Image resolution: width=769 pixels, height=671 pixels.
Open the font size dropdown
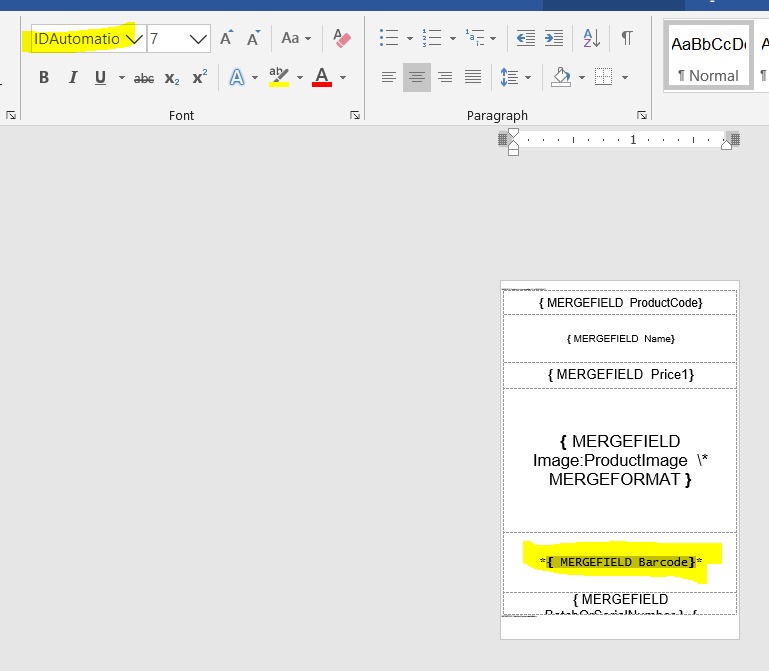[x=198, y=39]
